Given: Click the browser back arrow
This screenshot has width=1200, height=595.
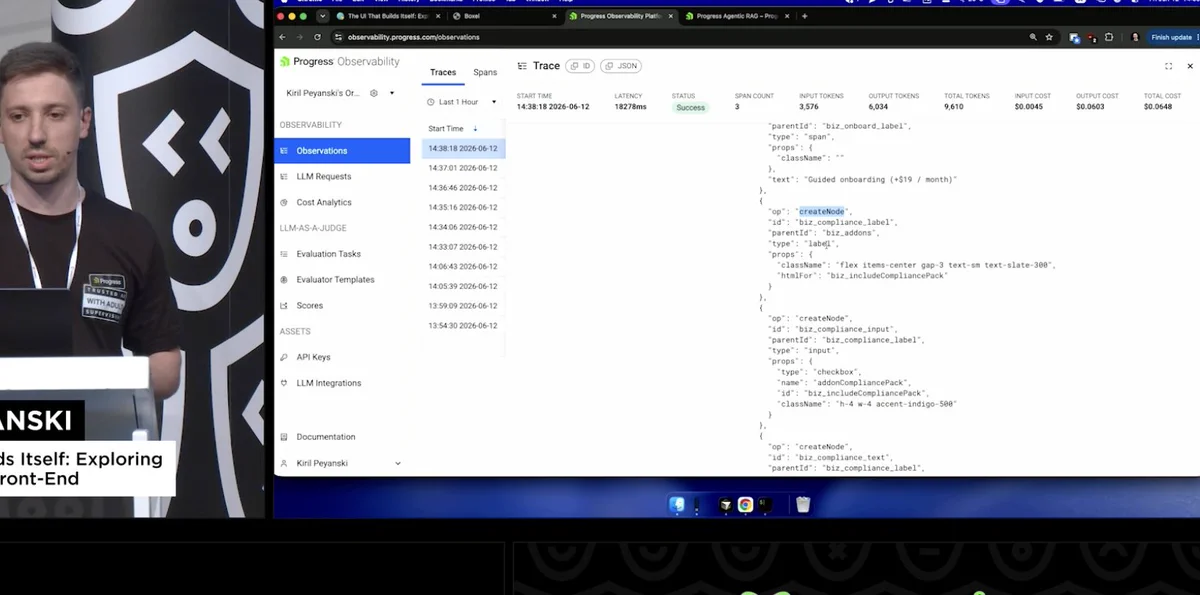Looking at the screenshot, I should (x=284, y=37).
